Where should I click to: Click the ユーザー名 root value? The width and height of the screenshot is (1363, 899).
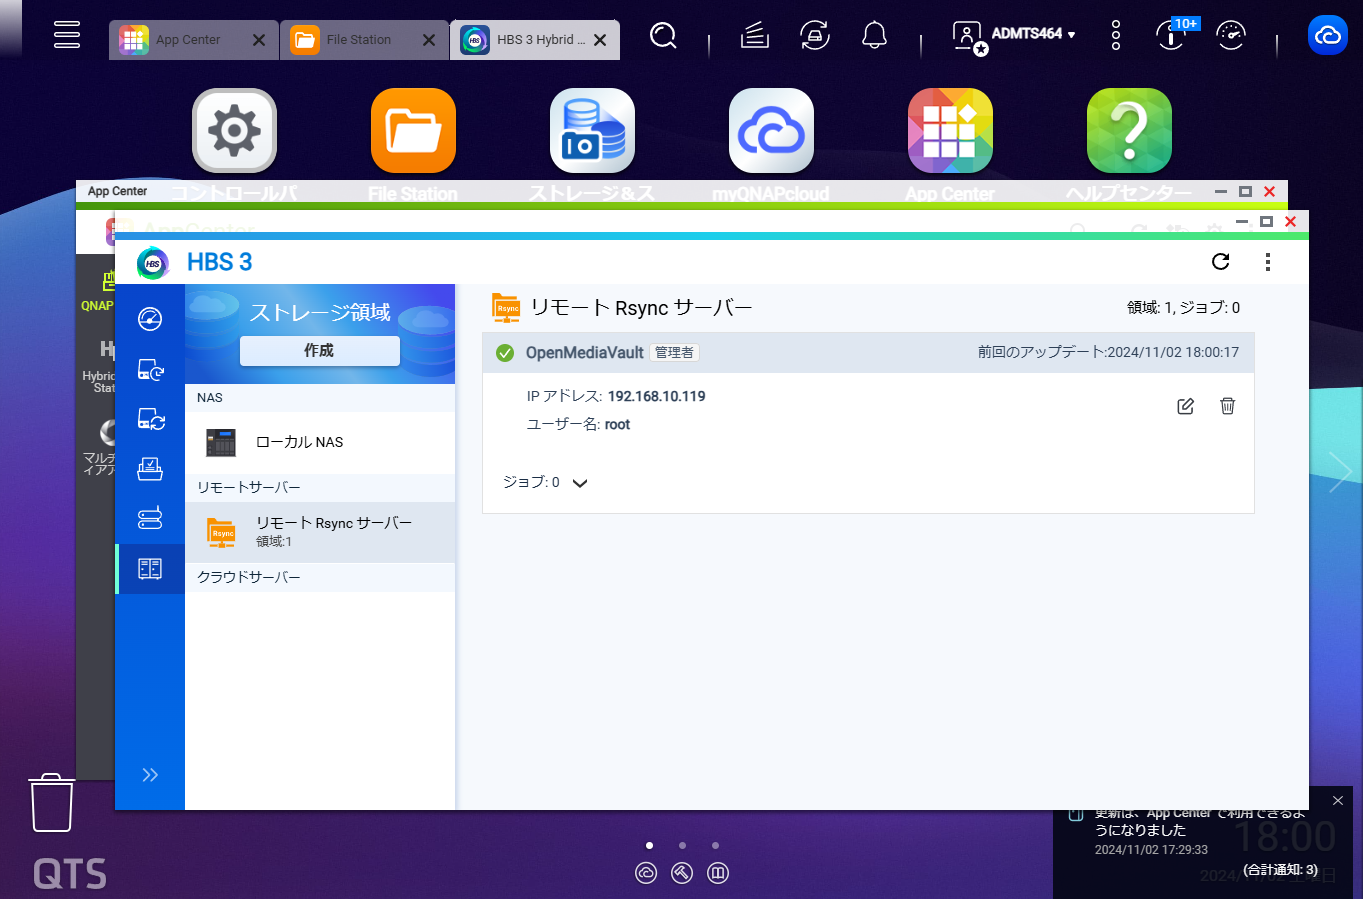617,424
